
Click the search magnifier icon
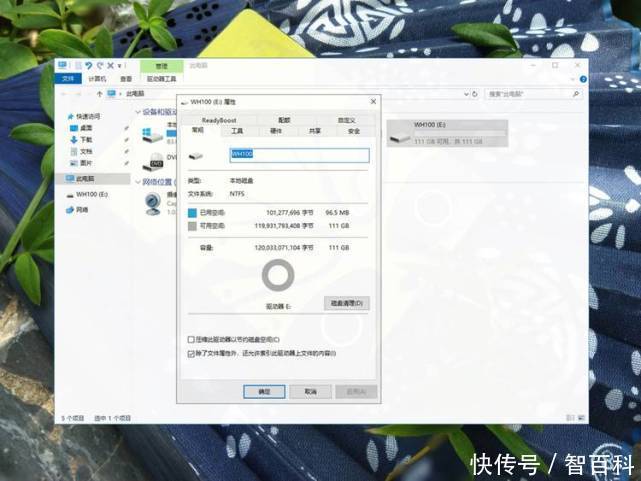(x=576, y=94)
